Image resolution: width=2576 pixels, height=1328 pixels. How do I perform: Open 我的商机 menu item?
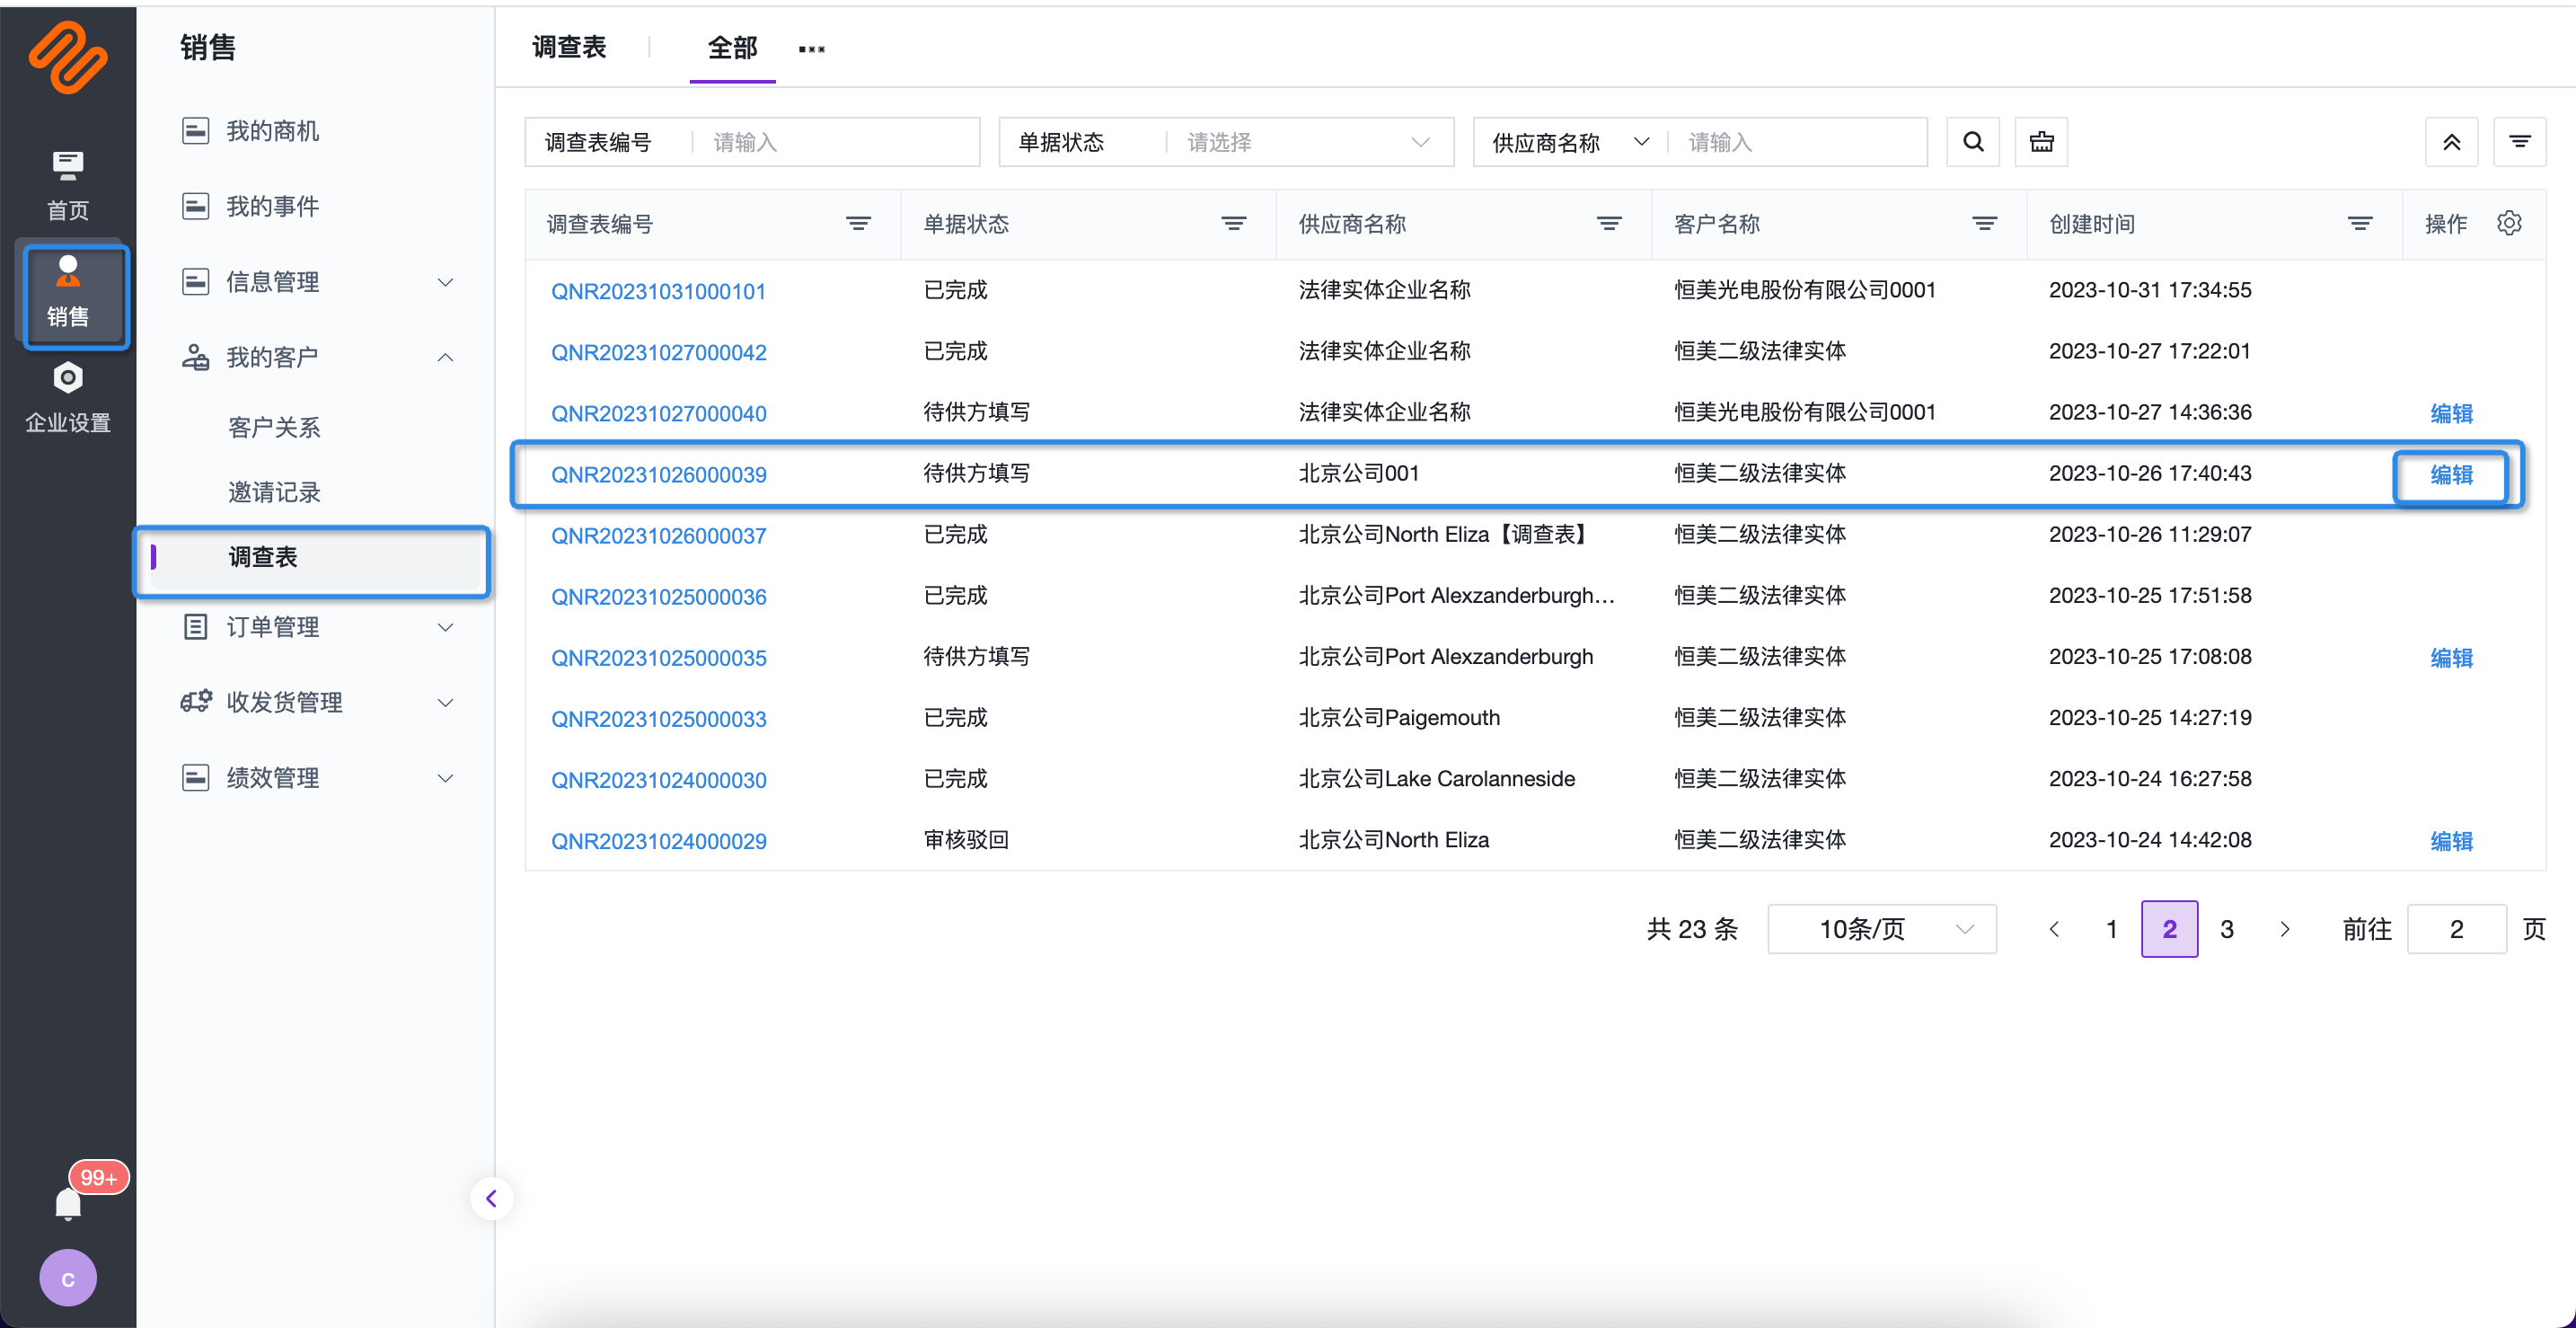[272, 131]
